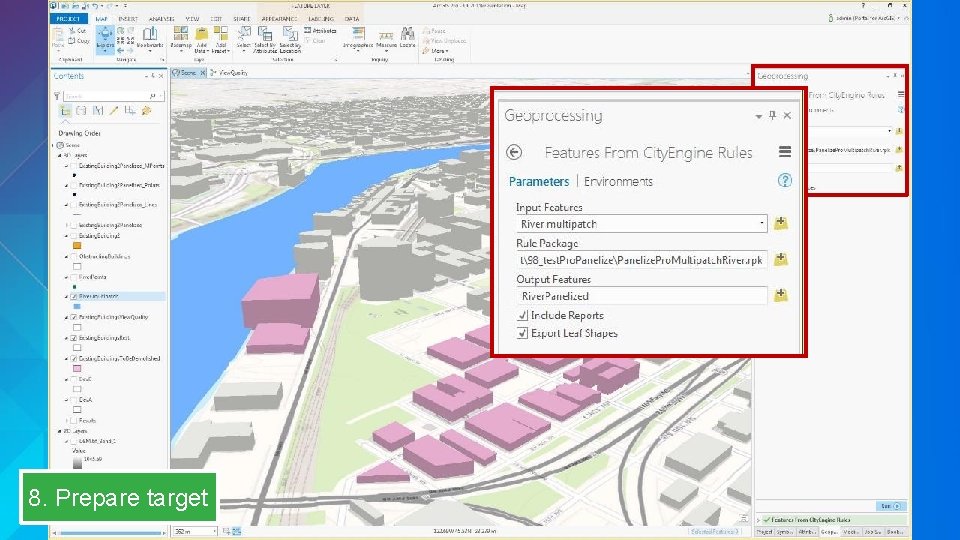Switch Contents to List By Data Source
This screenshot has width=960, height=540.
(81, 111)
